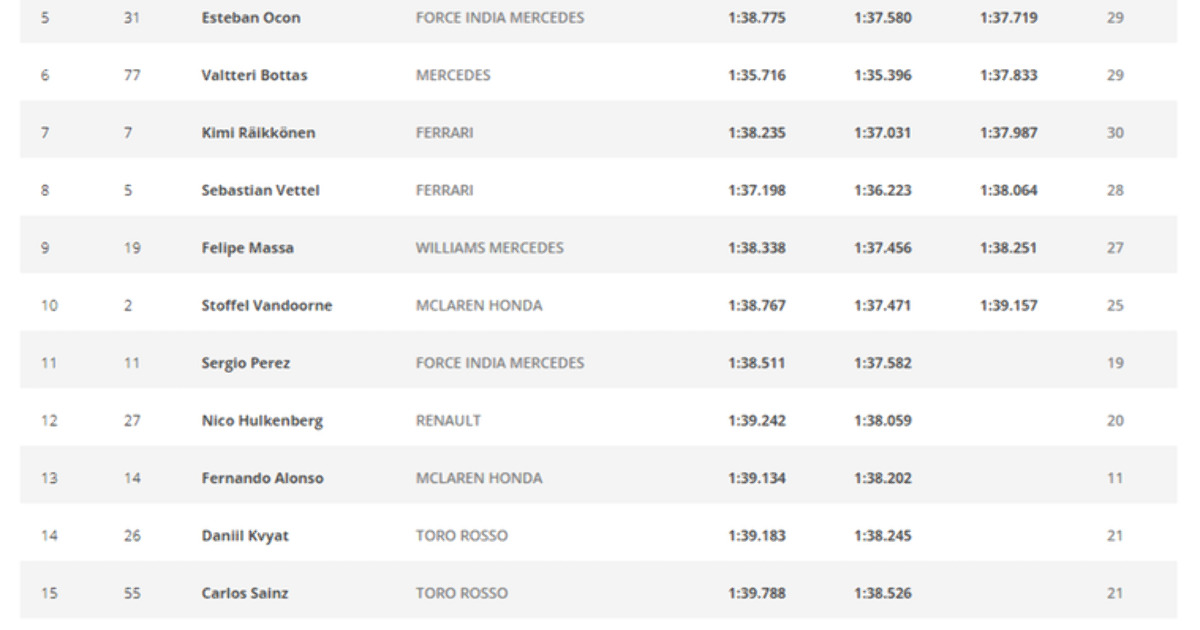Viewport: 1200px width, 630px height.
Task: Click Sergio Perez in position 11
Action: (x=245, y=363)
